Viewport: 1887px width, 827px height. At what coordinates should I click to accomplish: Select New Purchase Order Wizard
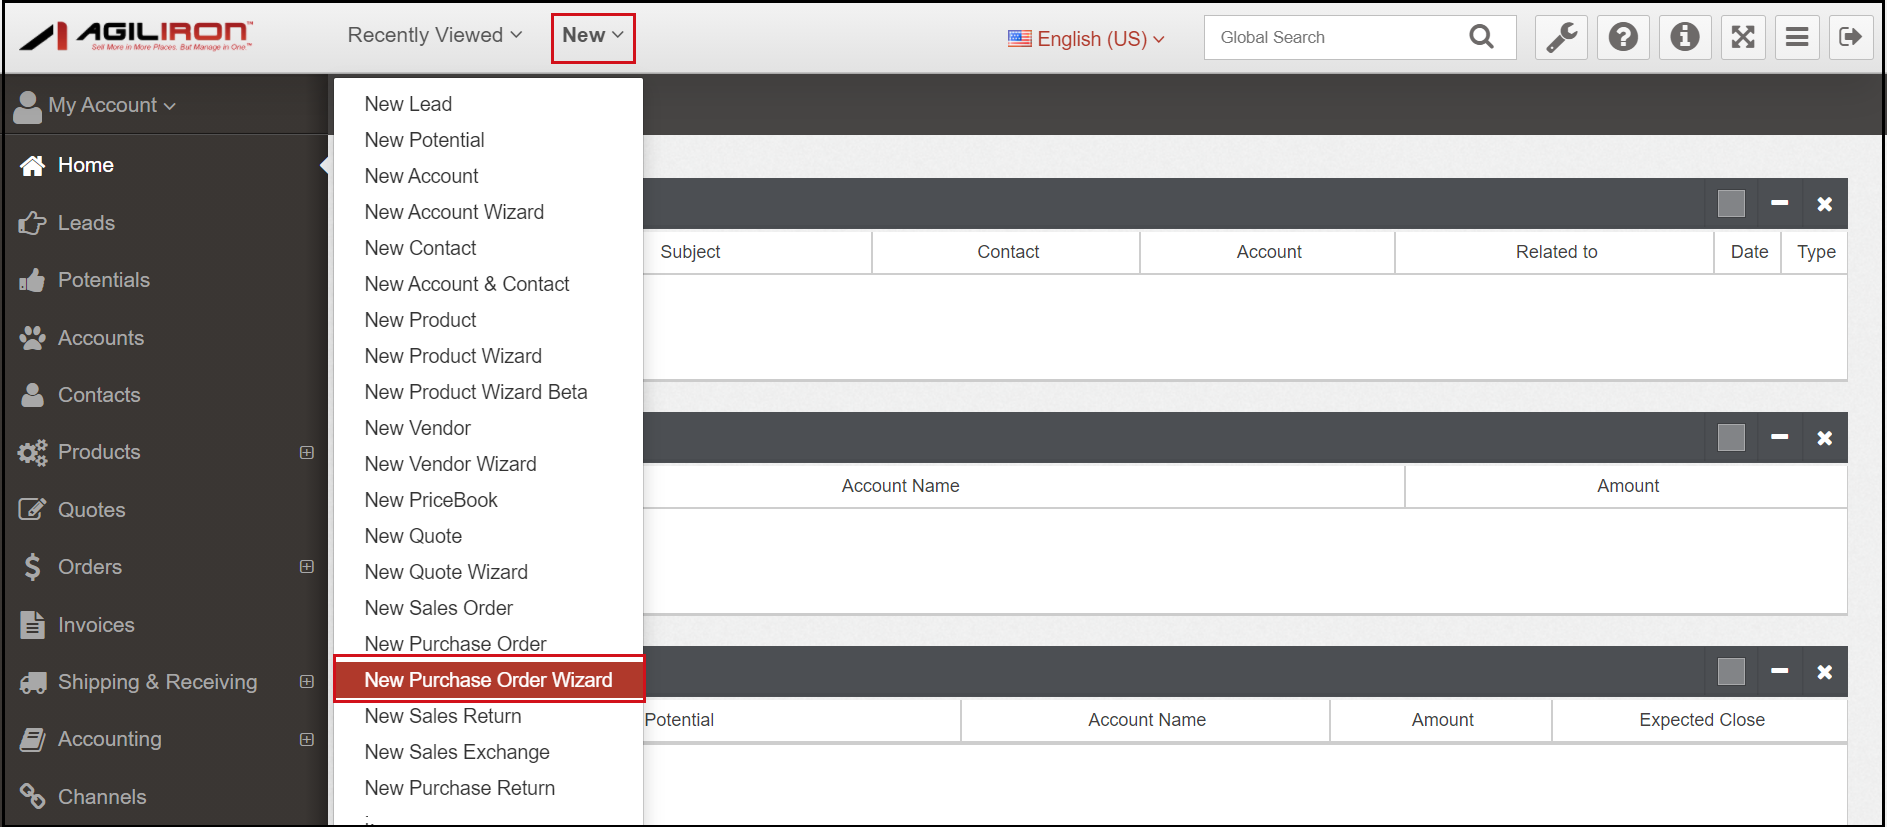pos(488,680)
